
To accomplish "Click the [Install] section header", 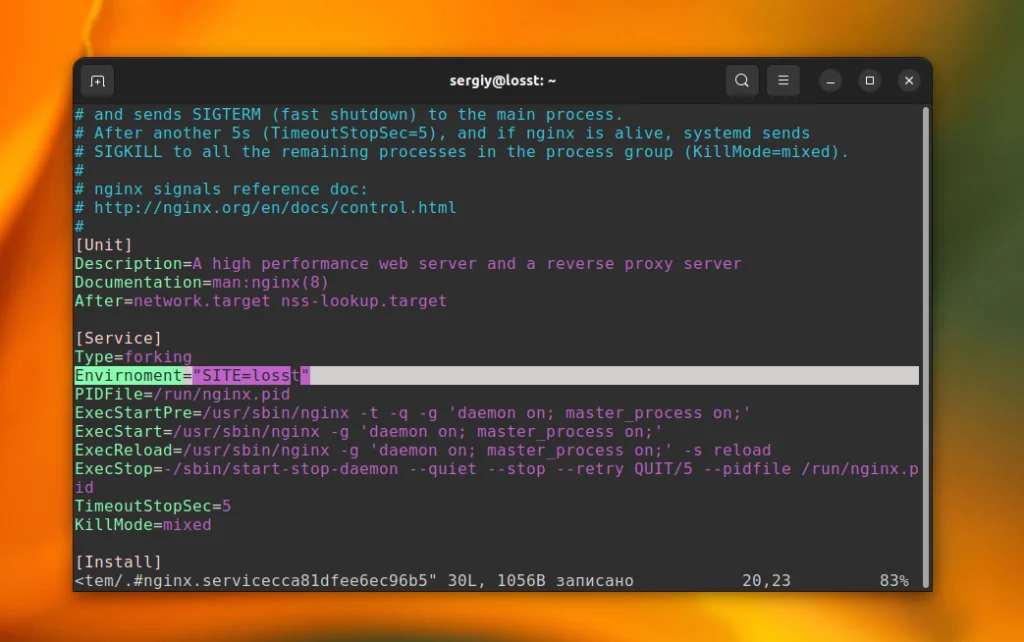I will (x=118, y=562).
